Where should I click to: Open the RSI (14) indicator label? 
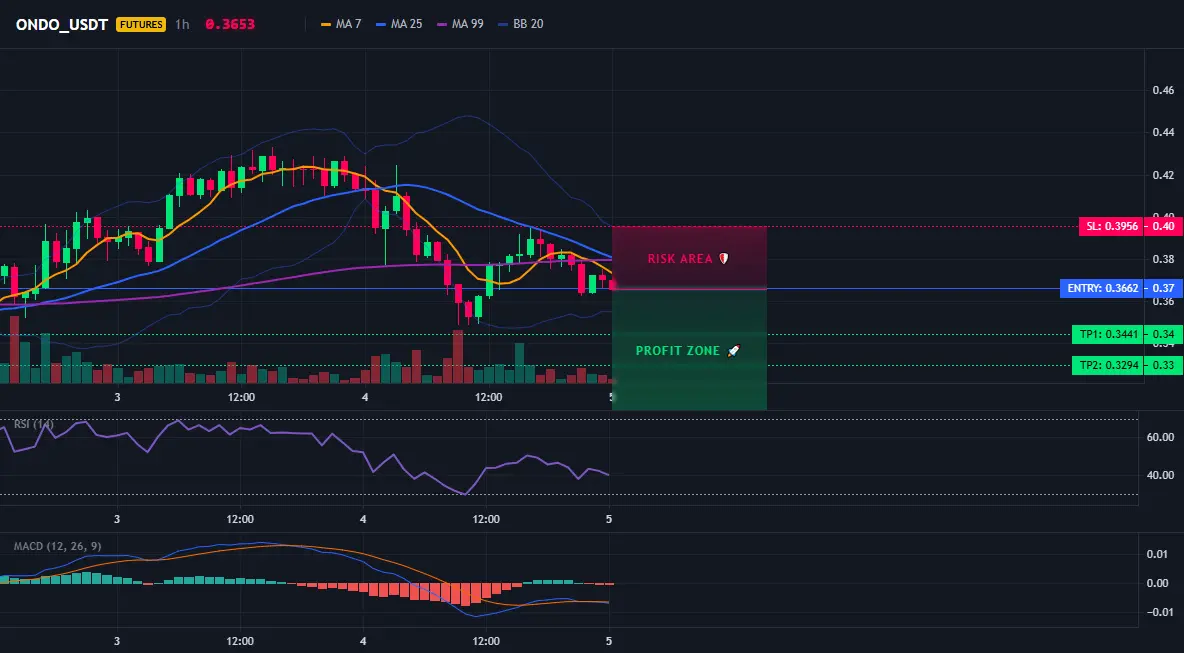point(34,424)
